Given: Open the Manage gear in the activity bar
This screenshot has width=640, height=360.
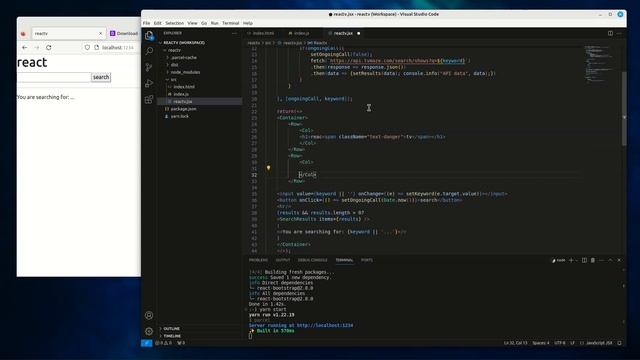Looking at the screenshot, I should point(149,331).
